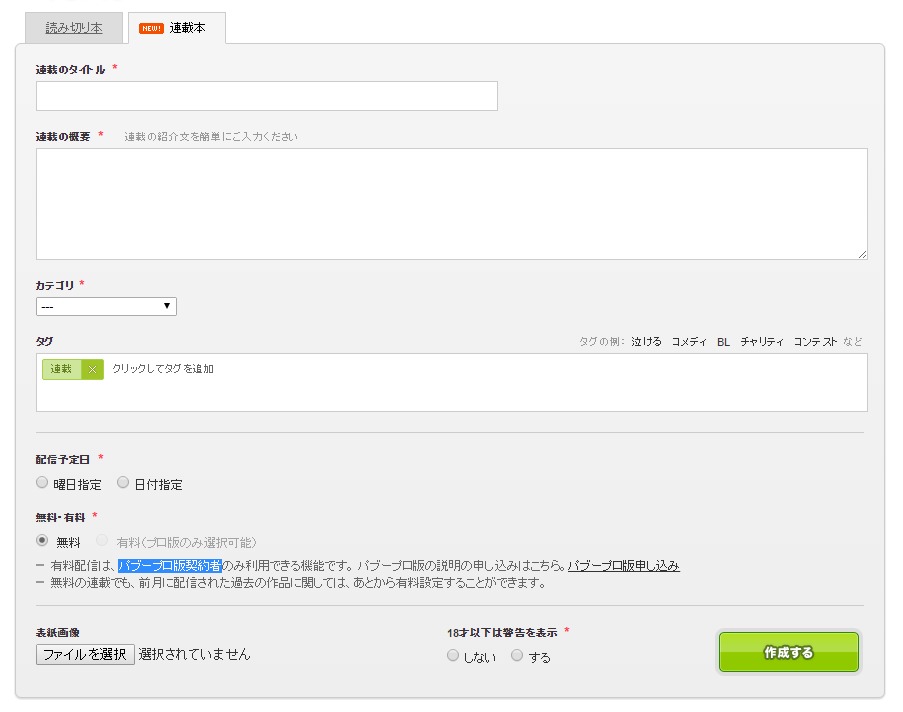Screen dimensions: 903x712
Task: Click the hint 連載の紹介文を簡単にご入力ください
Action: [x=211, y=137]
